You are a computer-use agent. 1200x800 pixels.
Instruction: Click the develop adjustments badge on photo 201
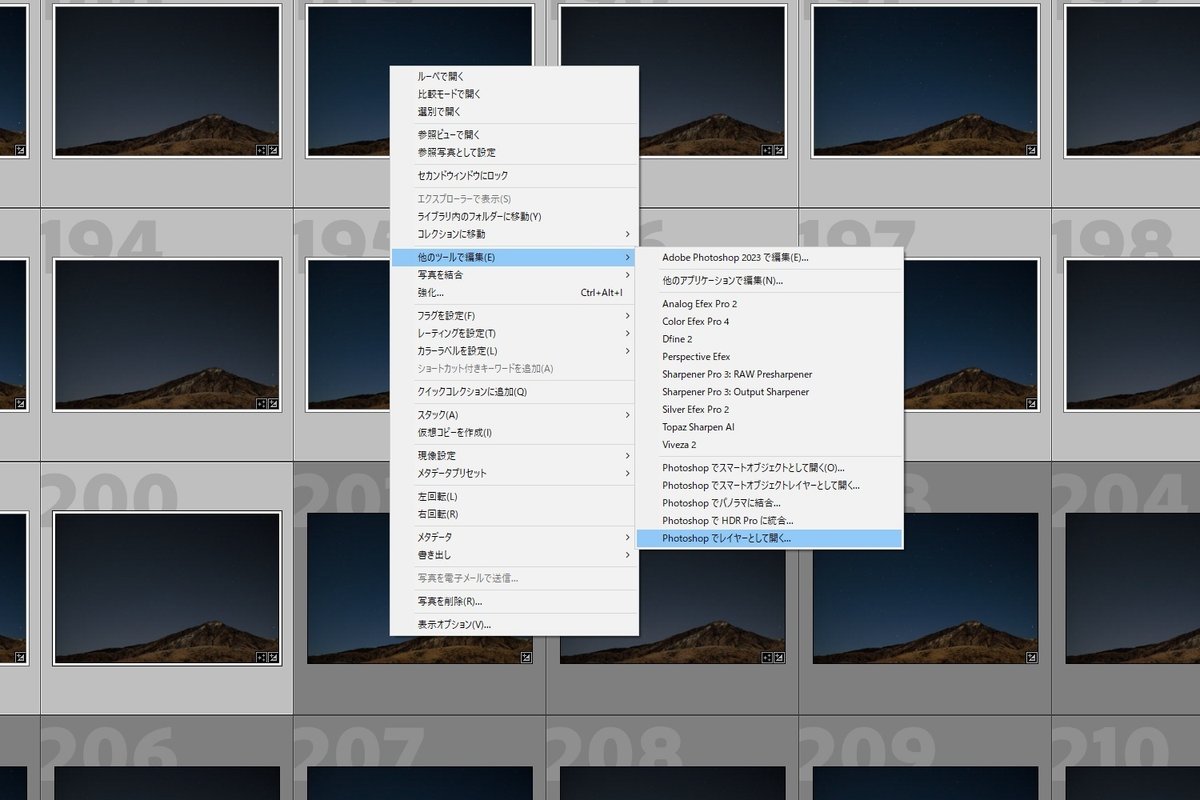tap(526, 657)
